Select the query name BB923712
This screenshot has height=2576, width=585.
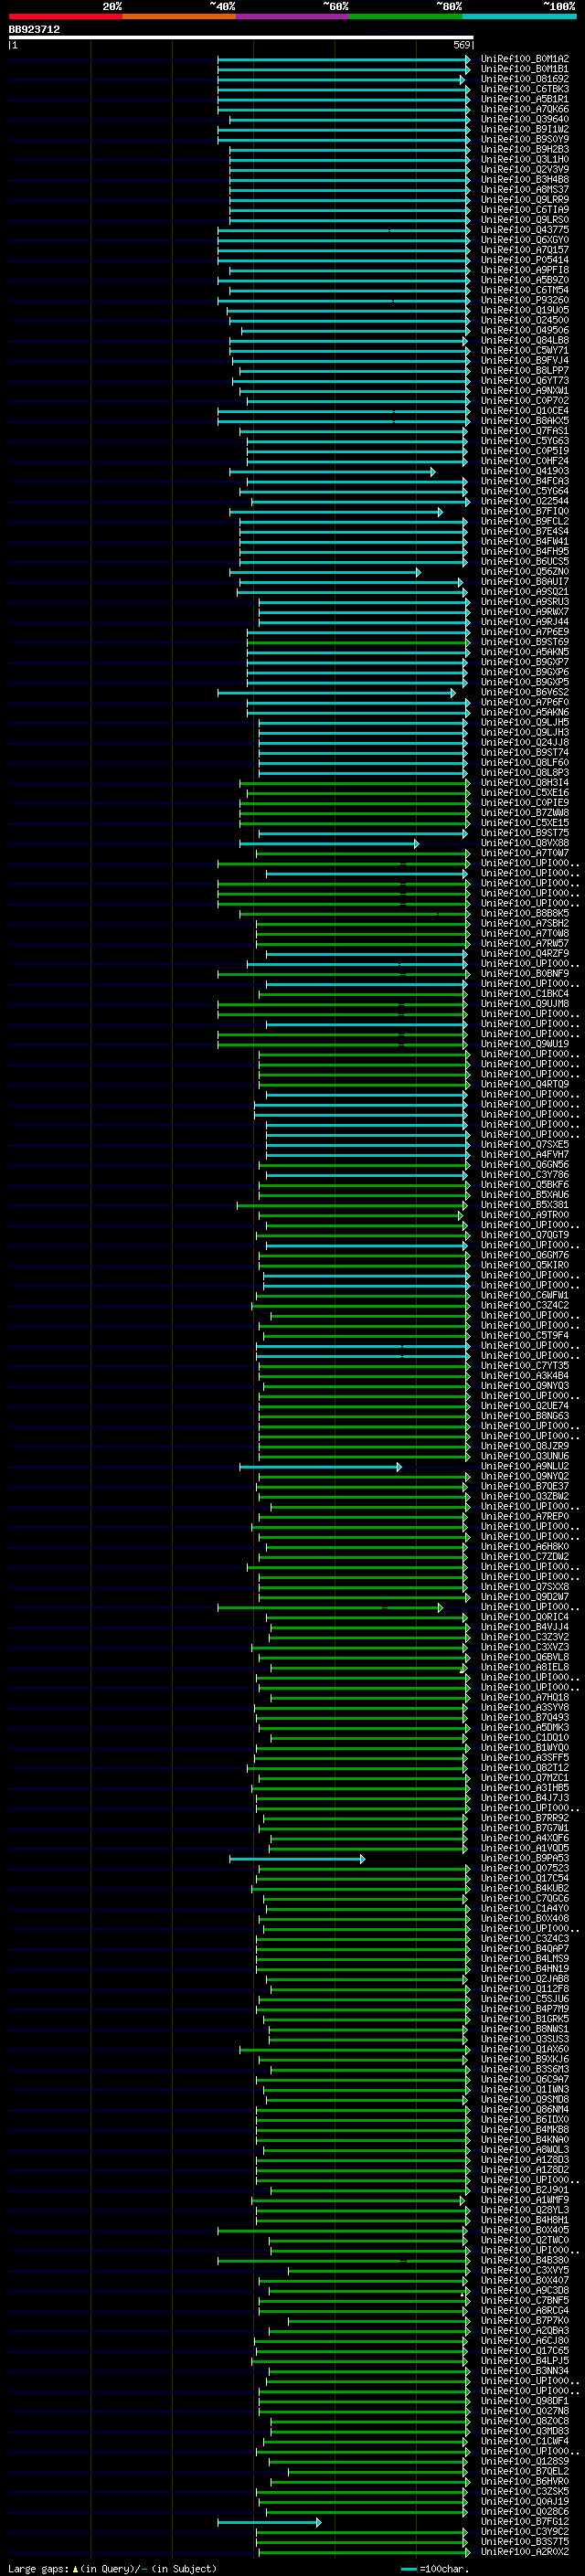pyautogui.click(x=34, y=30)
